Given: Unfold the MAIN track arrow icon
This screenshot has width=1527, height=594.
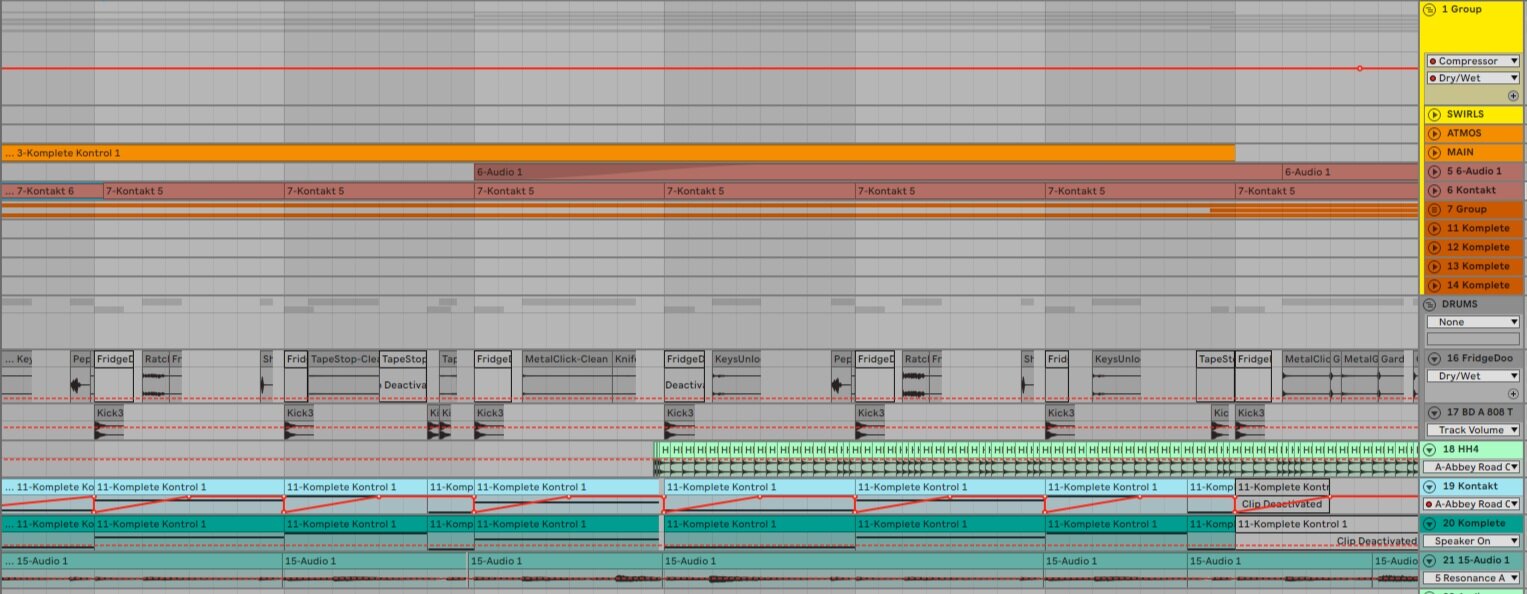Looking at the screenshot, I should (1434, 152).
